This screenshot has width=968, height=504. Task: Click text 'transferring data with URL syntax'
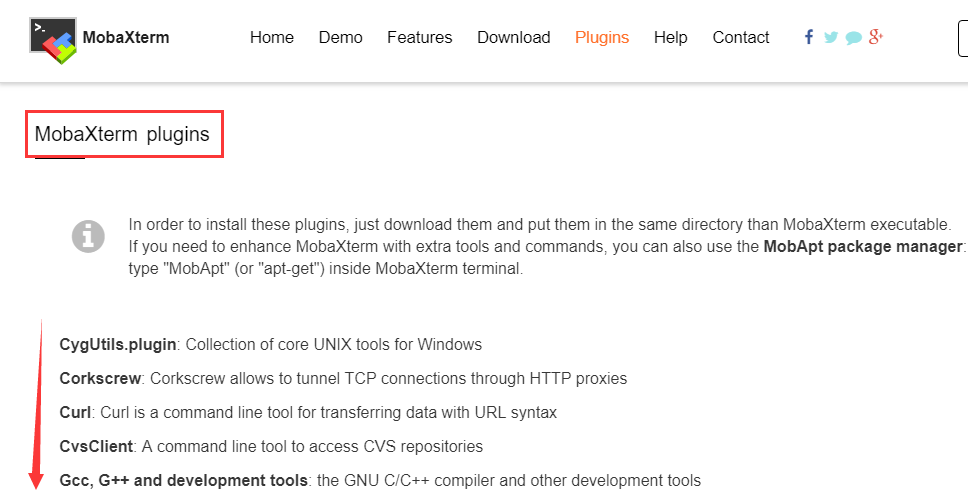[438, 413]
